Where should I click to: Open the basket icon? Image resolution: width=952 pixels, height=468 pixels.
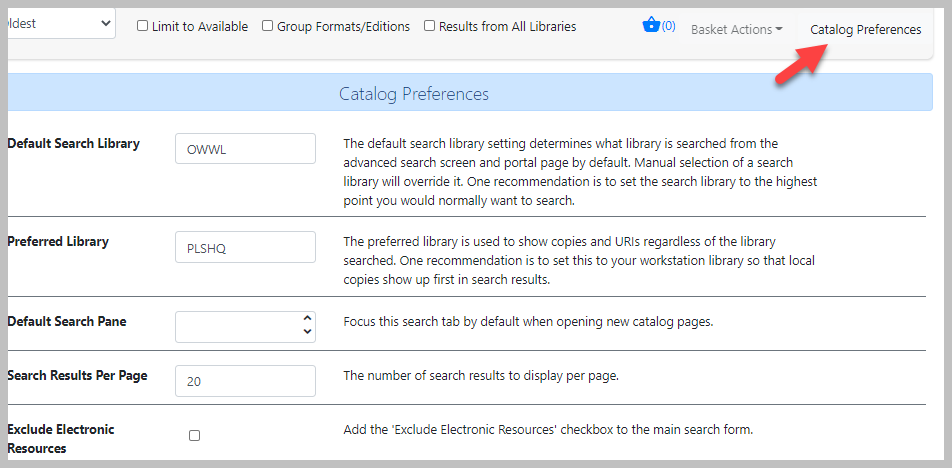651,25
